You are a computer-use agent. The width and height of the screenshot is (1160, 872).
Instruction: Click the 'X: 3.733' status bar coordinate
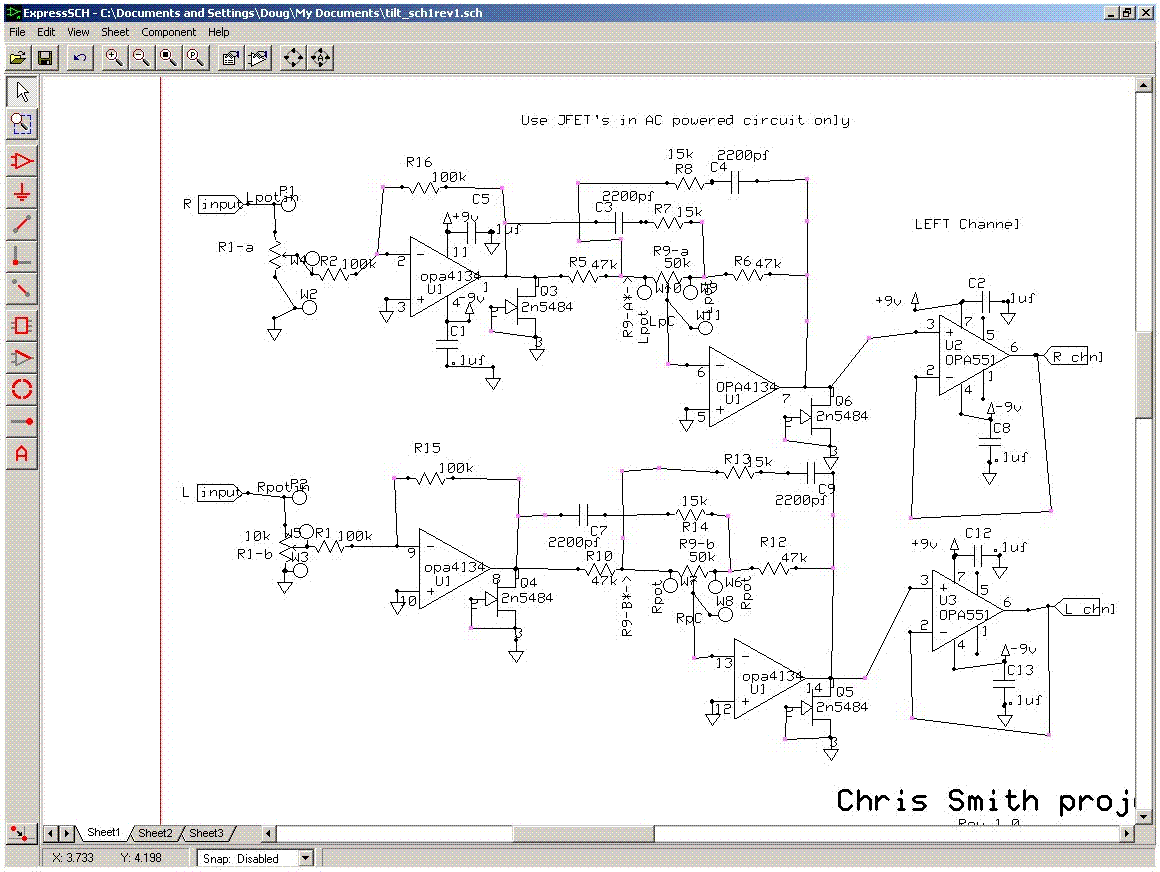click(73, 858)
